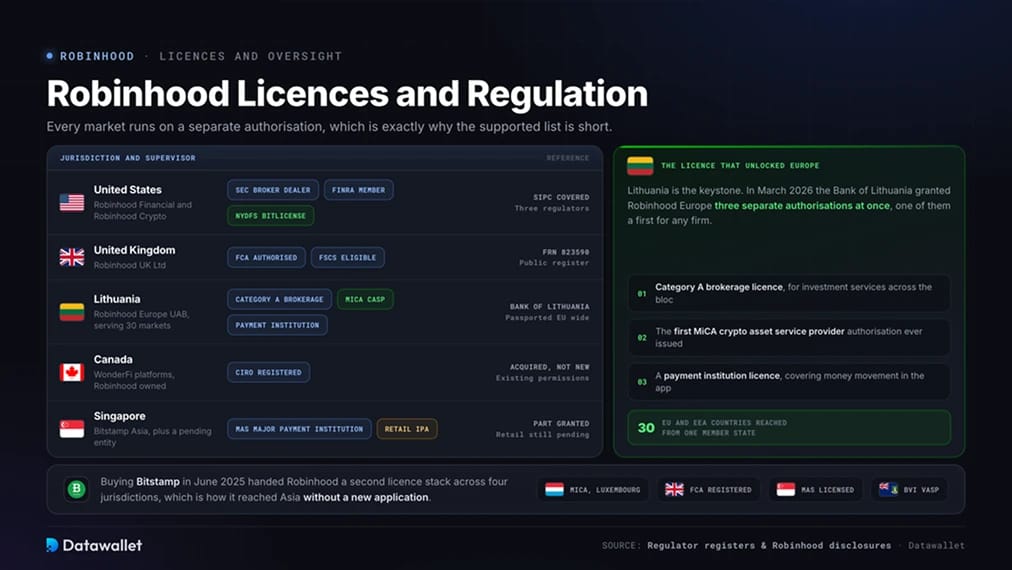Click the FCA Registered chip
1012x570 pixels.
[709, 489]
